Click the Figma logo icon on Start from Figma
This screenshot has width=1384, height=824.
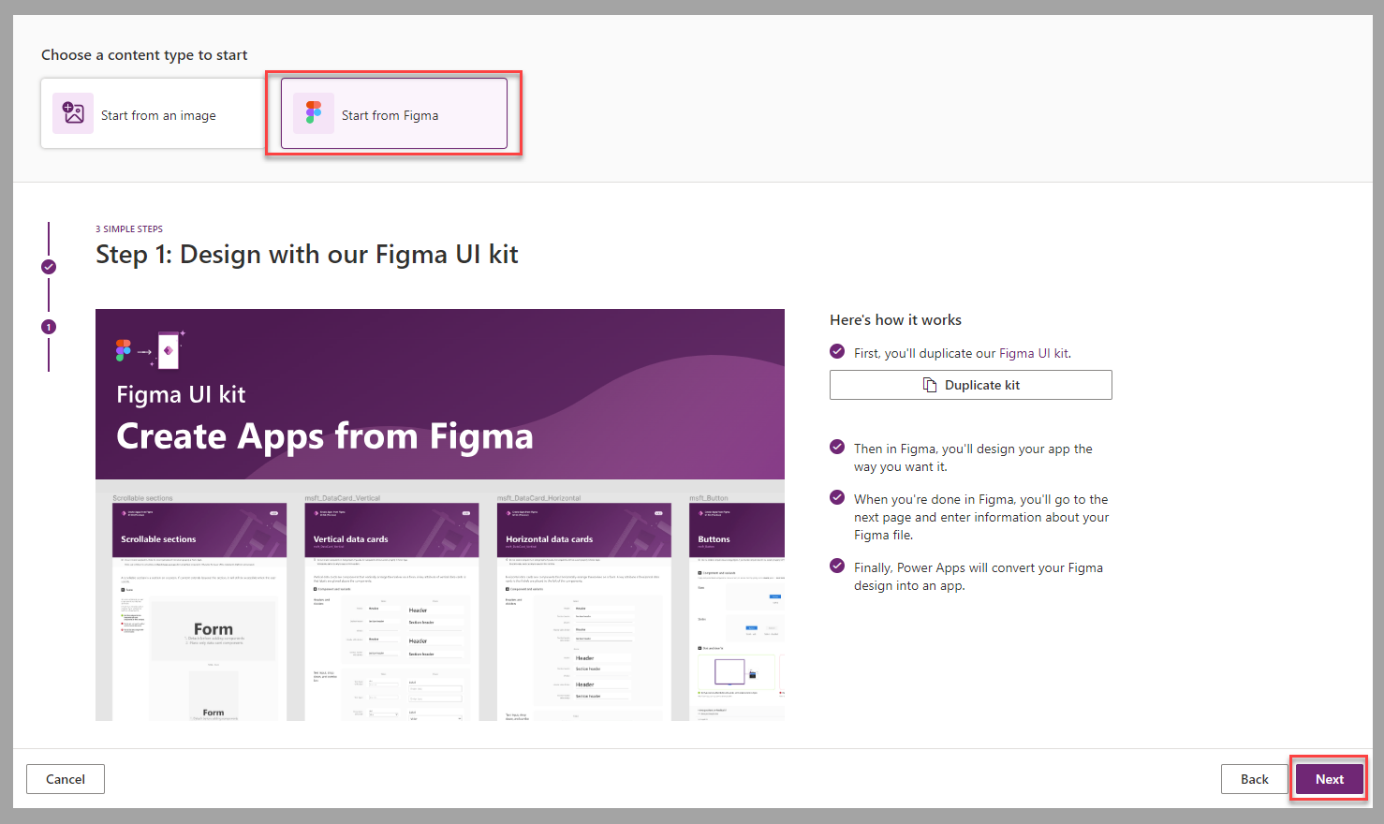pos(314,114)
